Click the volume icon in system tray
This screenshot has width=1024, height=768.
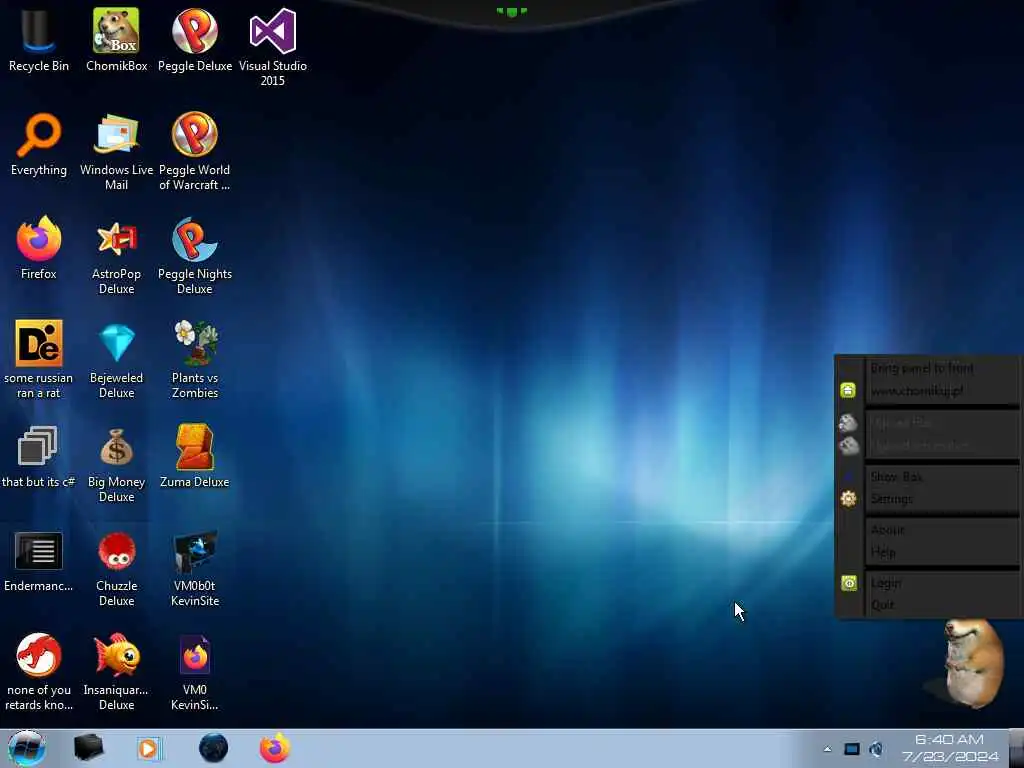[876, 749]
